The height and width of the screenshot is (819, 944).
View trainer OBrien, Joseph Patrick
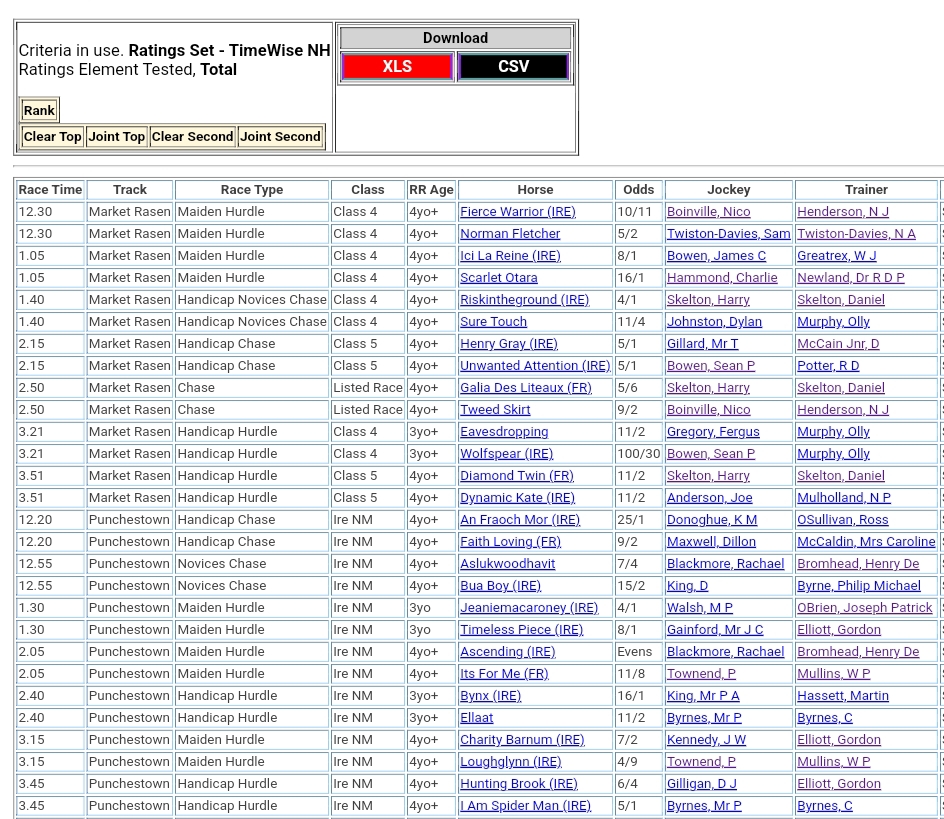(864, 608)
